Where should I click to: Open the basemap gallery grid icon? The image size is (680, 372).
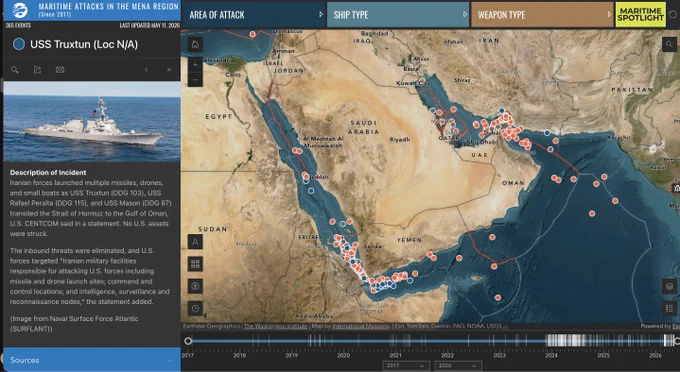(x=195, y=264)
